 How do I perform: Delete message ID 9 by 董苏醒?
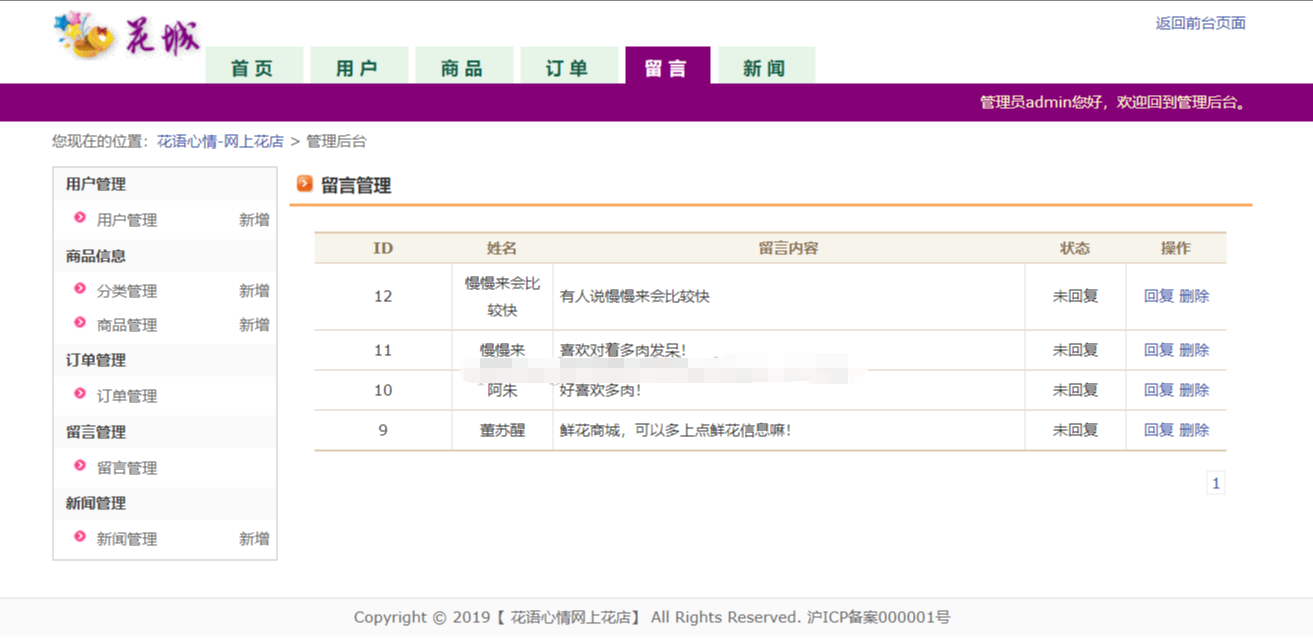1194,430
